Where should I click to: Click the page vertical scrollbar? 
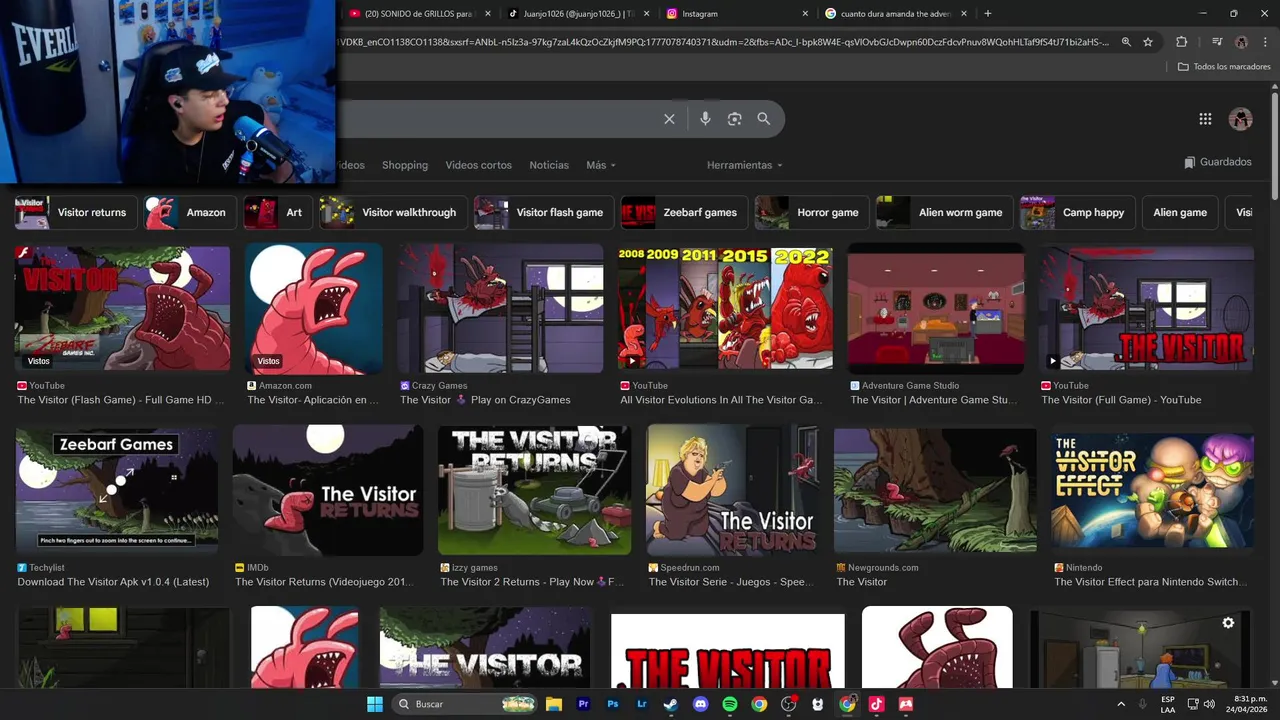tap(1275, 146)
